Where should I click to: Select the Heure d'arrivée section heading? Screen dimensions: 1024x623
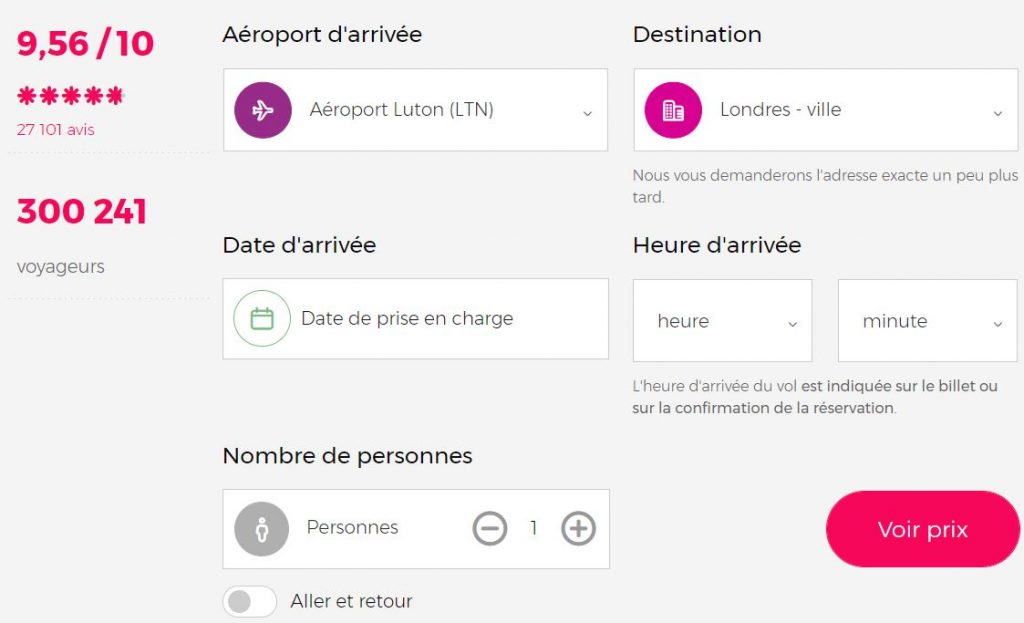(715, 245)
